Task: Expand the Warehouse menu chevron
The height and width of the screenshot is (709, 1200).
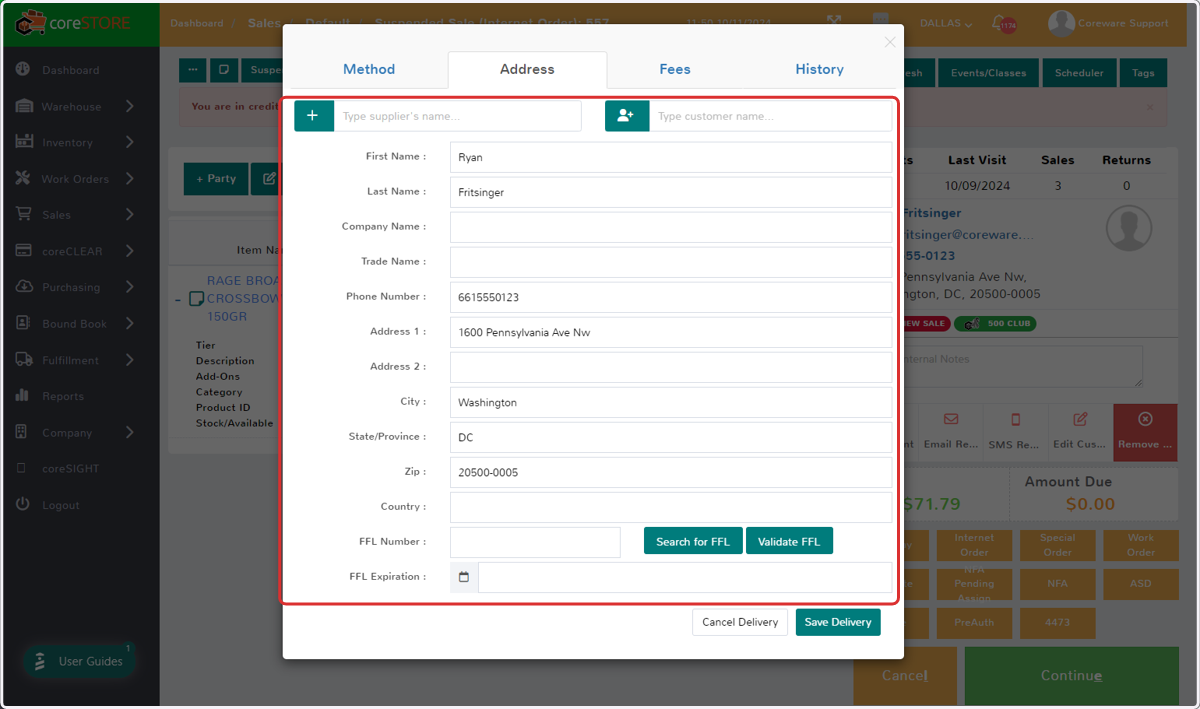Action: (130, 106)
